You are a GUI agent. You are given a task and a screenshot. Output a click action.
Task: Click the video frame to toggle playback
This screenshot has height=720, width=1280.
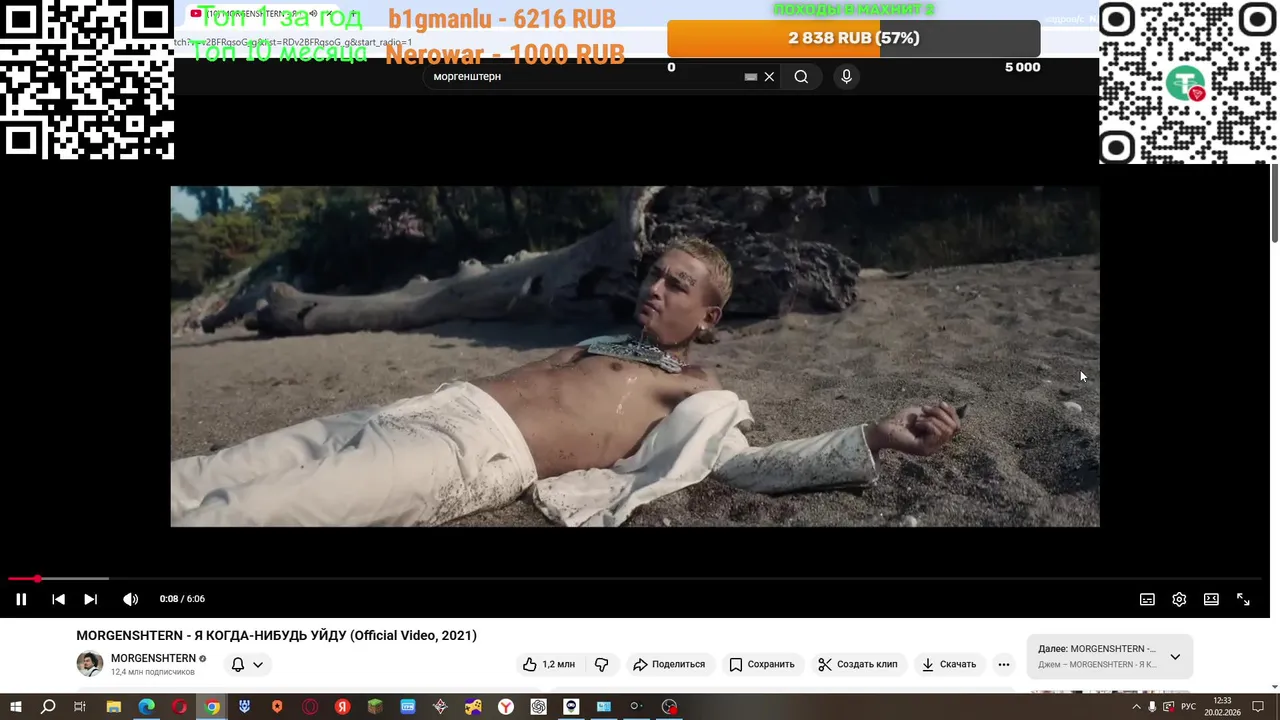(635, 356)
